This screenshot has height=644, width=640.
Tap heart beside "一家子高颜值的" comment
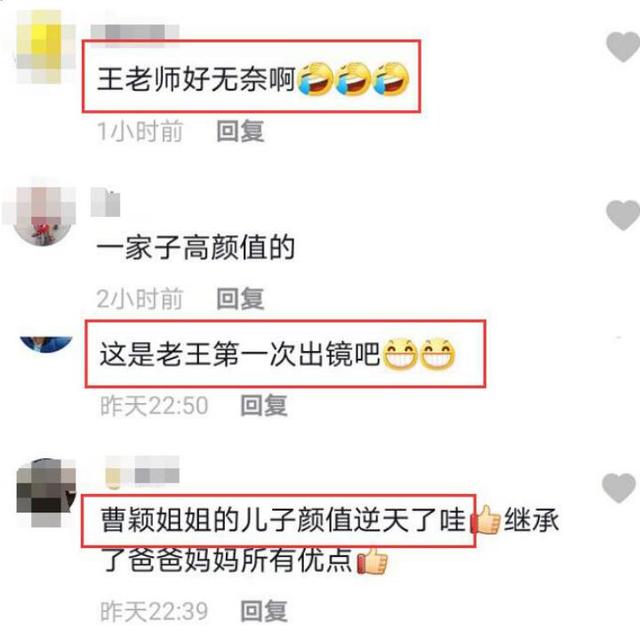click(623, 215)
